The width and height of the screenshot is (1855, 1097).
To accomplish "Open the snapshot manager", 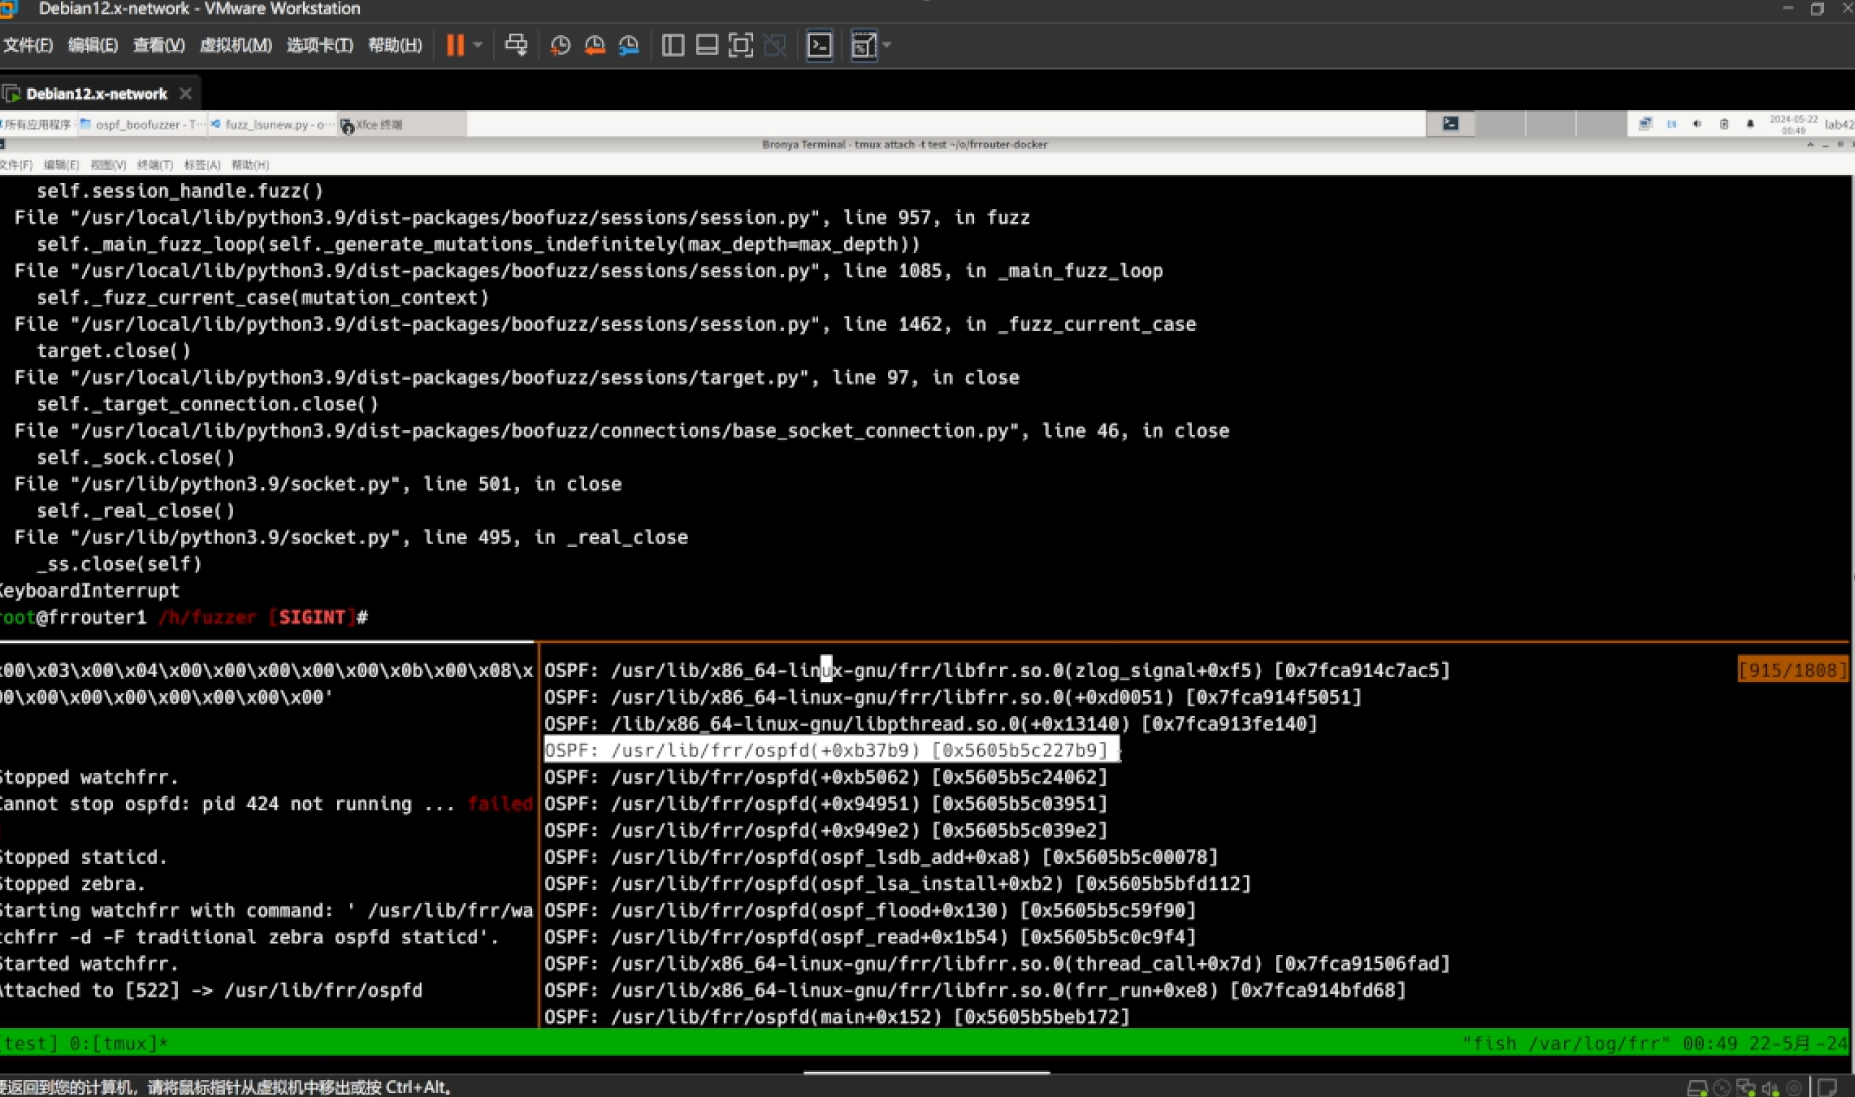I will coord(629,45).
